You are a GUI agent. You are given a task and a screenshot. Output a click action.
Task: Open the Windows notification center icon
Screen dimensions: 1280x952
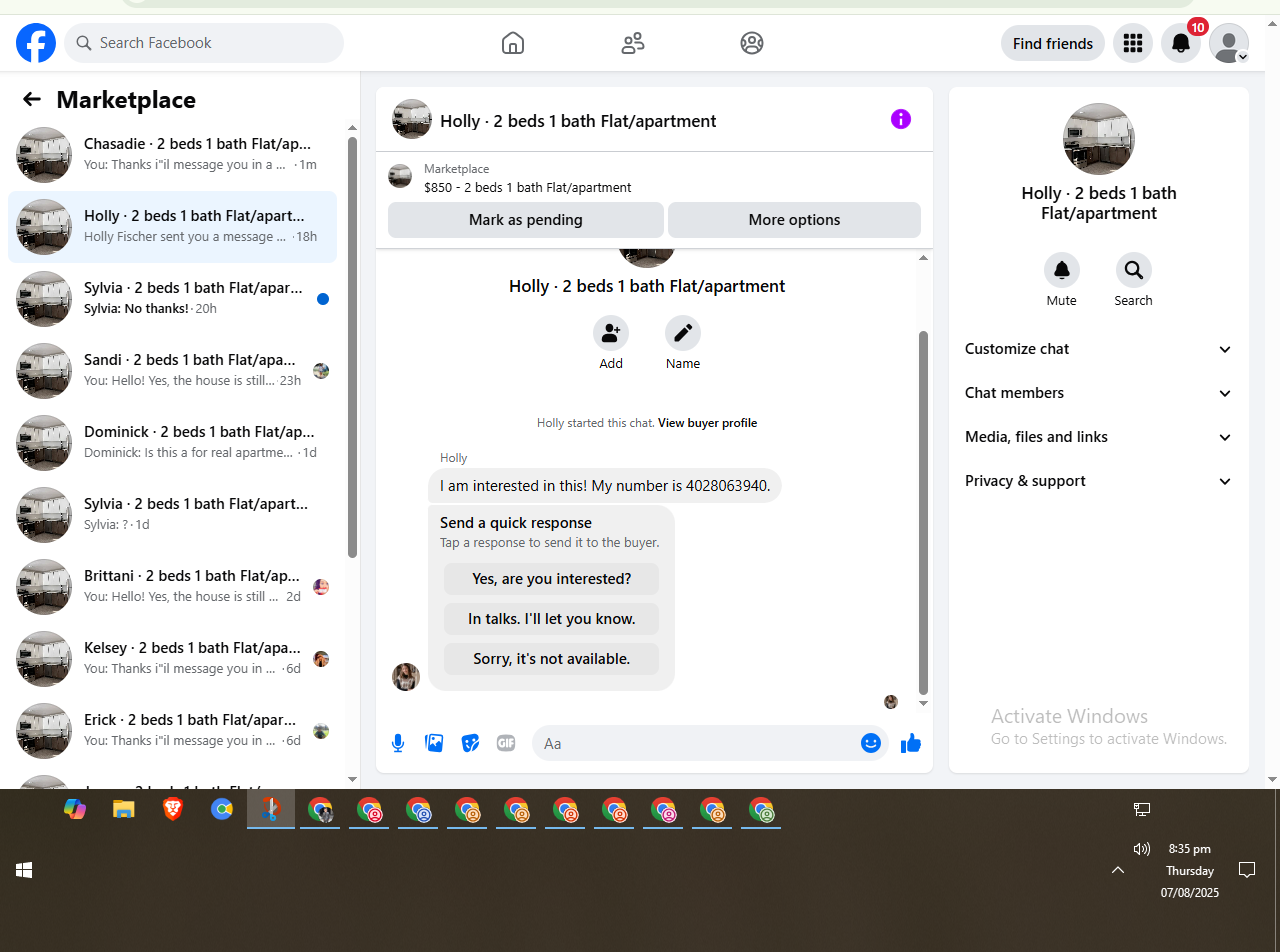pos(1247,869)
